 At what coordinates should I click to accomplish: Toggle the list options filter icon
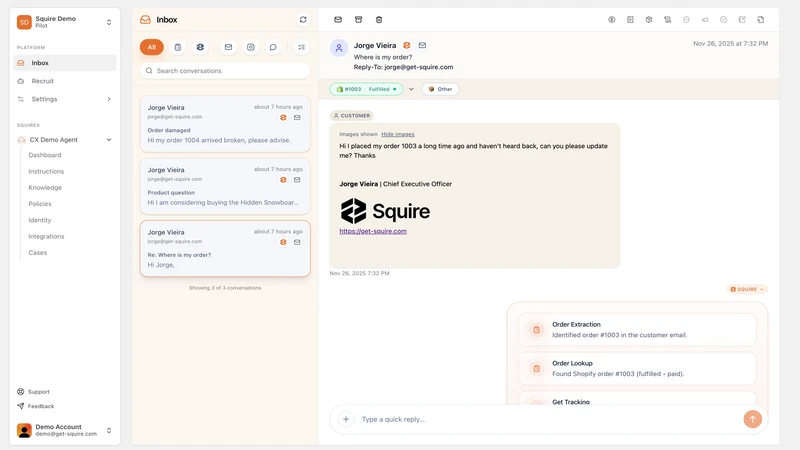click(302, 47)
